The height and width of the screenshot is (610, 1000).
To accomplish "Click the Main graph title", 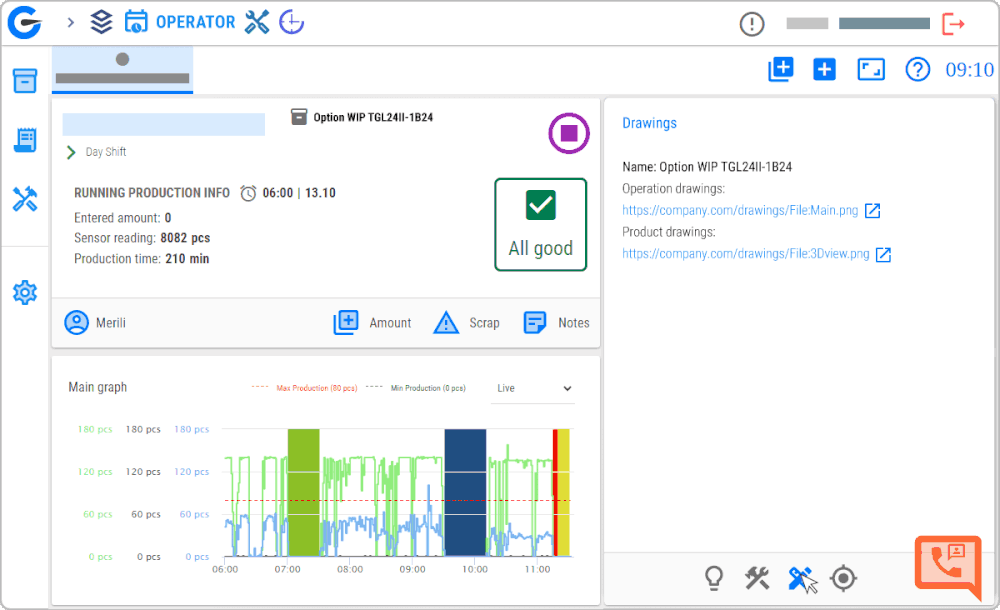I will click(98, 387).
